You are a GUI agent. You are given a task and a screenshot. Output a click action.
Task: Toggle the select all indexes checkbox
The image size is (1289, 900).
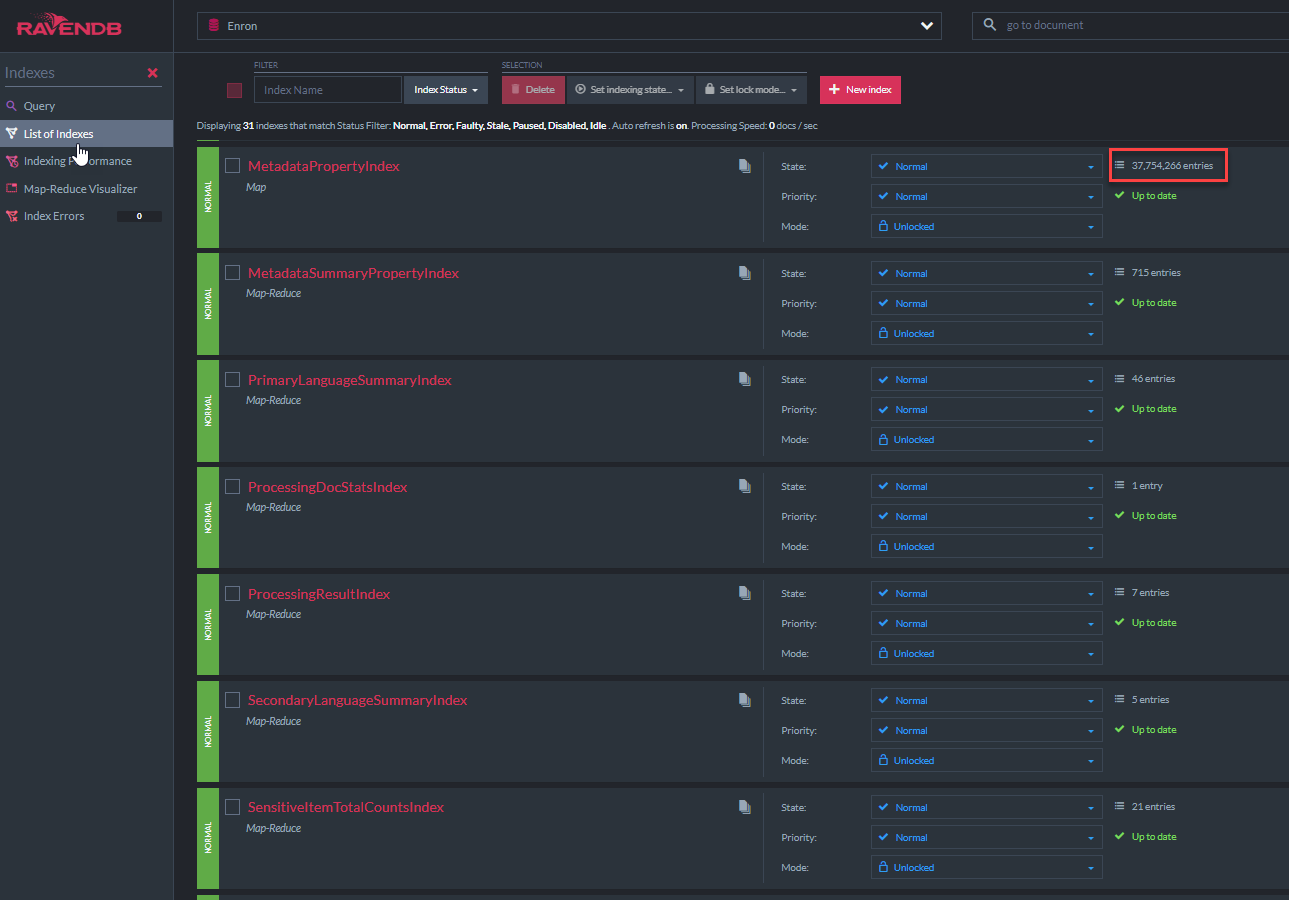click(235, 90)
